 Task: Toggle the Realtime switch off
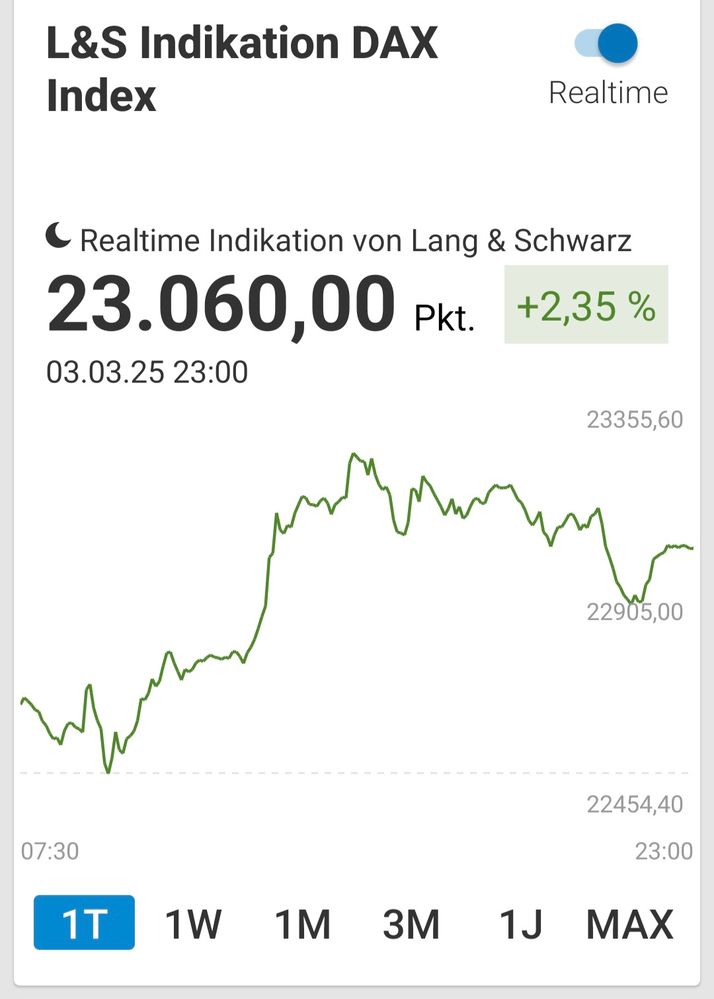(x=607, y=43)
